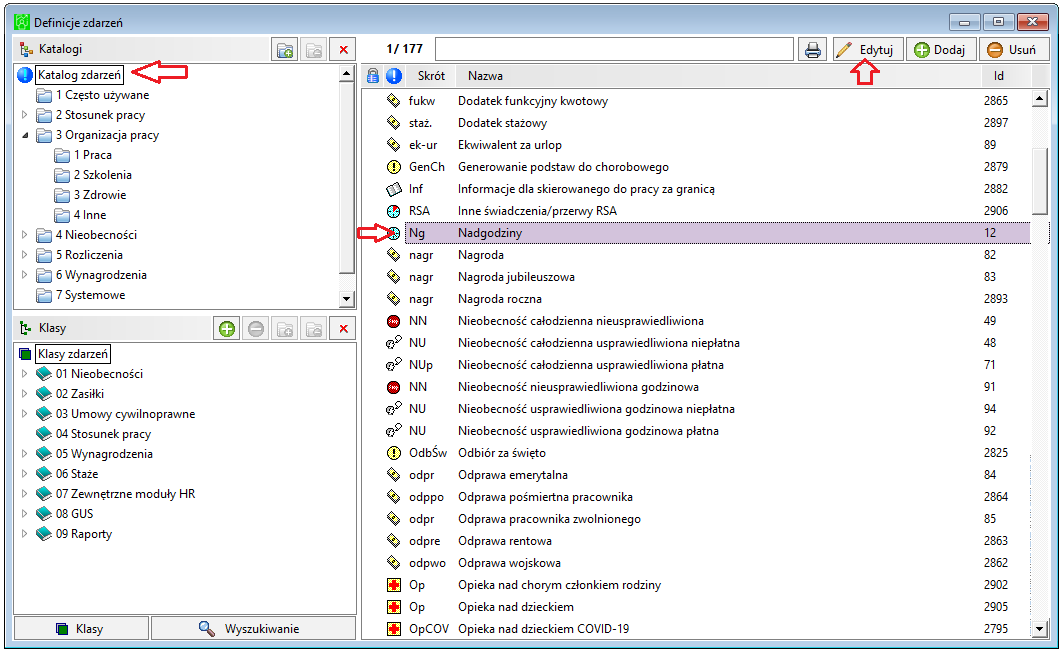
Task: Click the red stop icon for Nieobecność nieusprawiedliwiona godzinowa
Action: tap(393, 387)
